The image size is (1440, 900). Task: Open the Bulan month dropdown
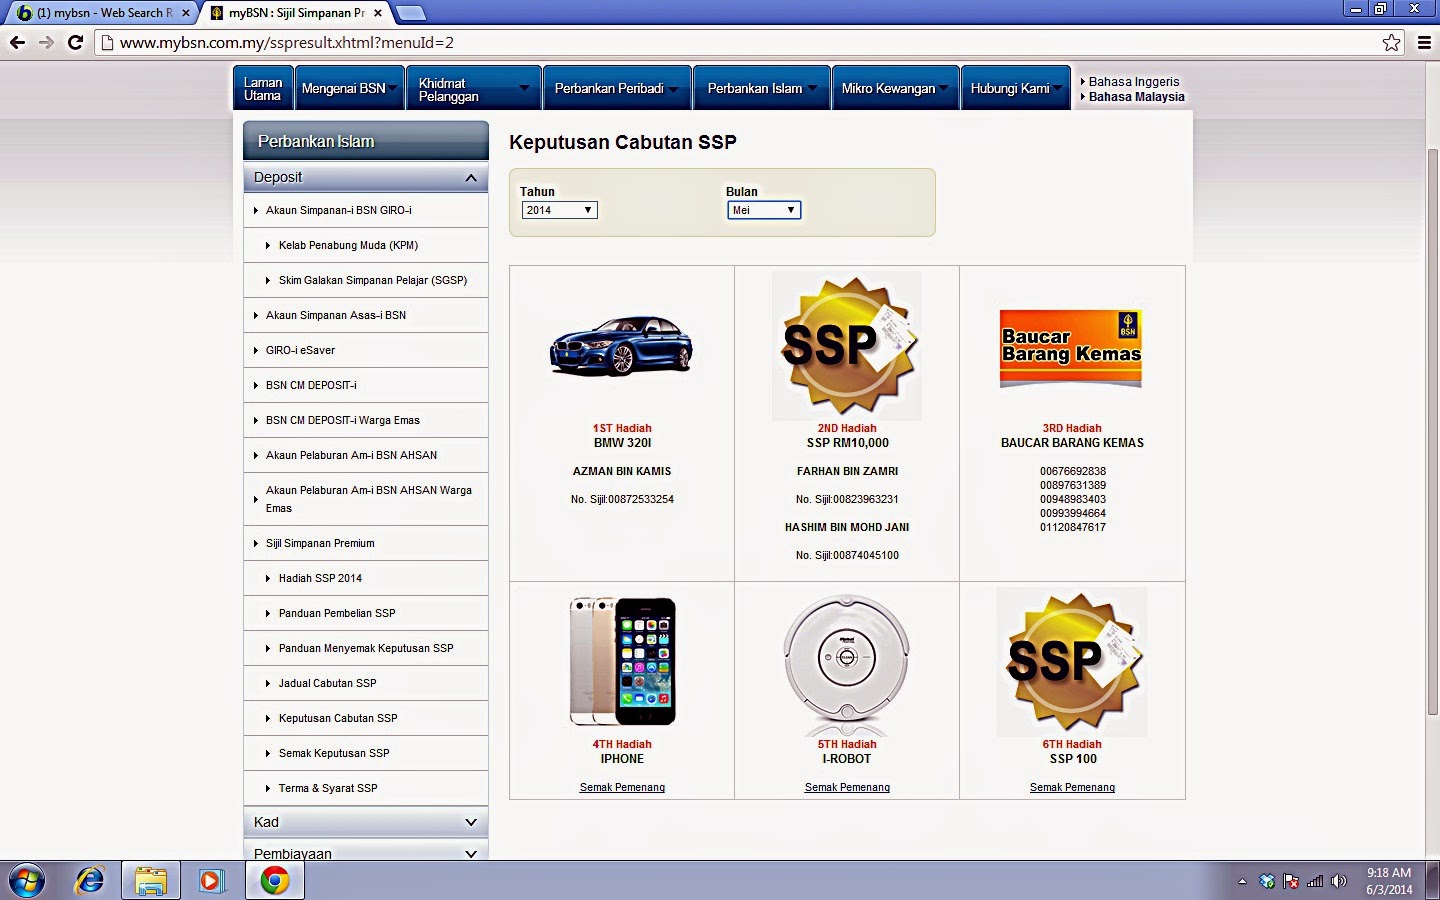(764, 210)
